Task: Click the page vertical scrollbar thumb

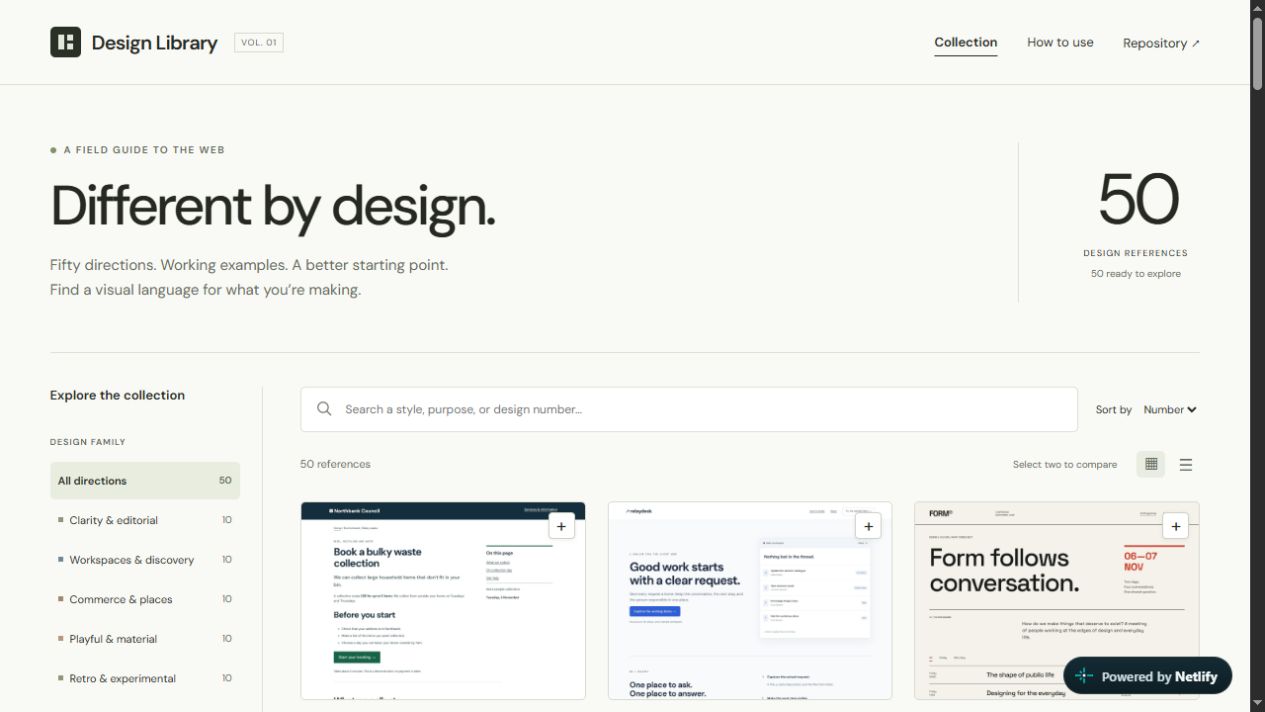Action: pyautogui.click(x=1257, y=54)
